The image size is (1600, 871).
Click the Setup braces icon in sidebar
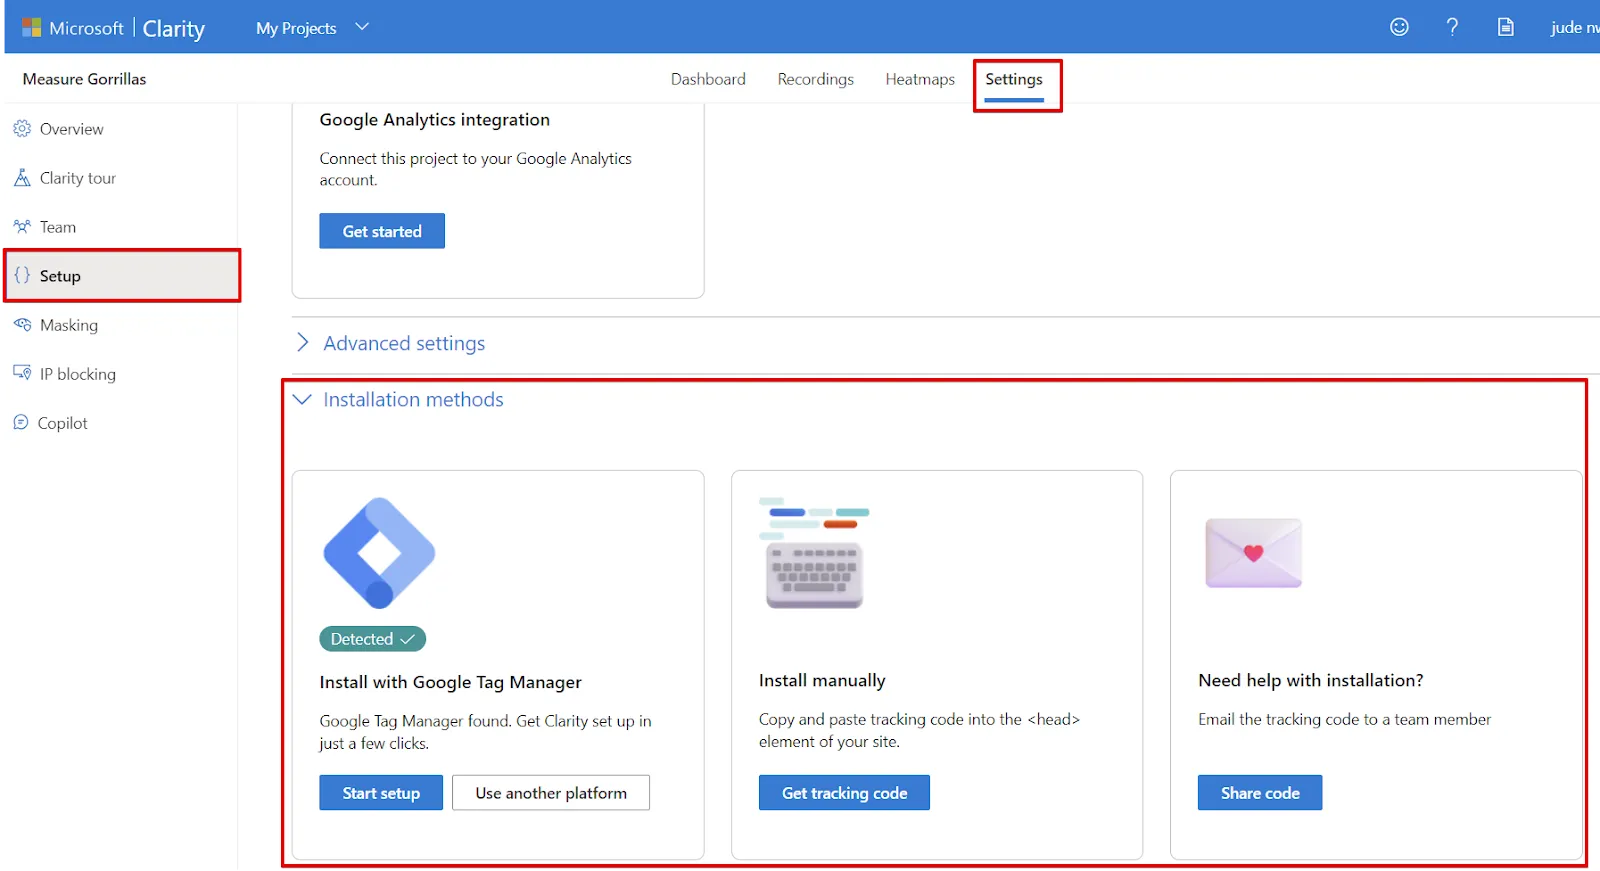coord(22,276)
